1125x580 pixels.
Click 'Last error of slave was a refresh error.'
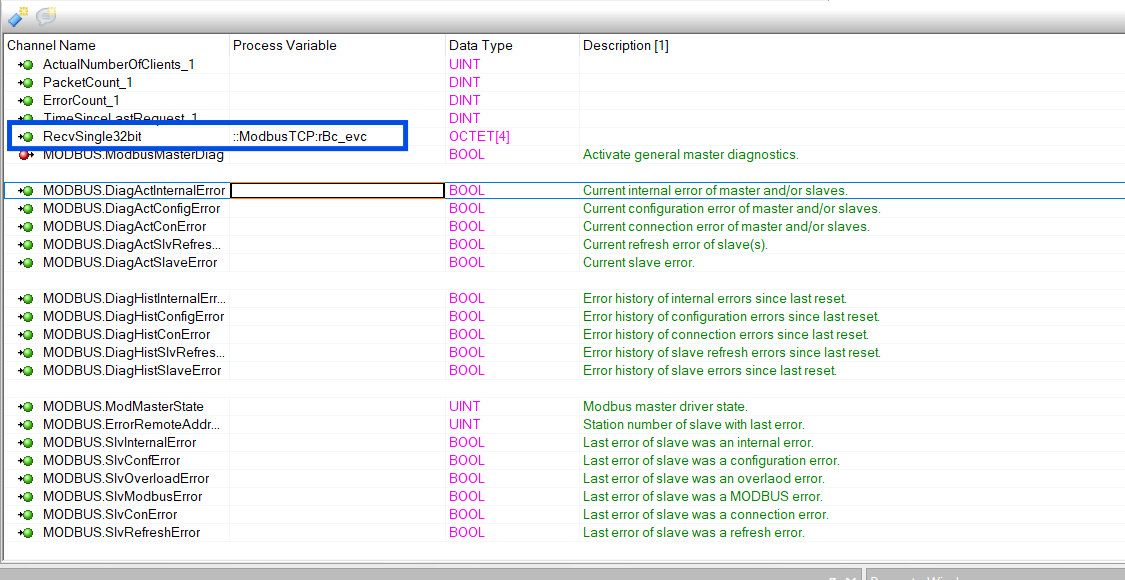click(x=694, y=533)
